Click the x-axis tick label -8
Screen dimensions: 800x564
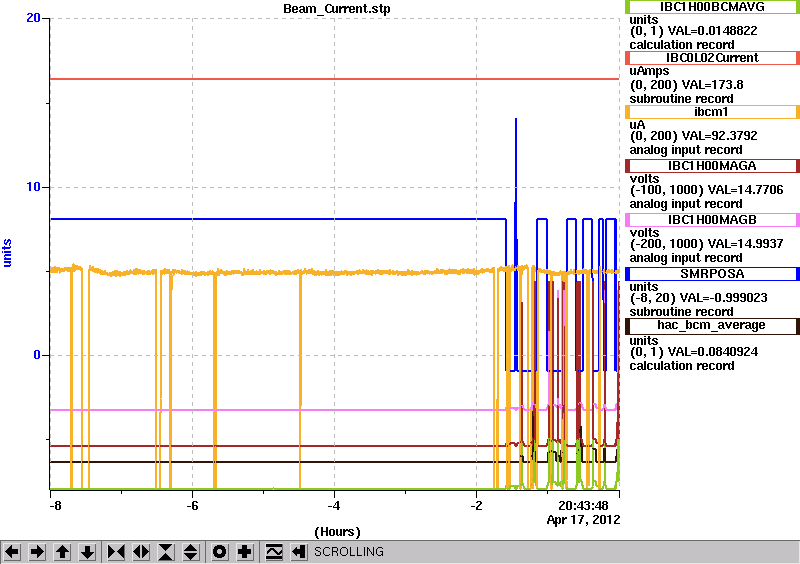(55, 506)
